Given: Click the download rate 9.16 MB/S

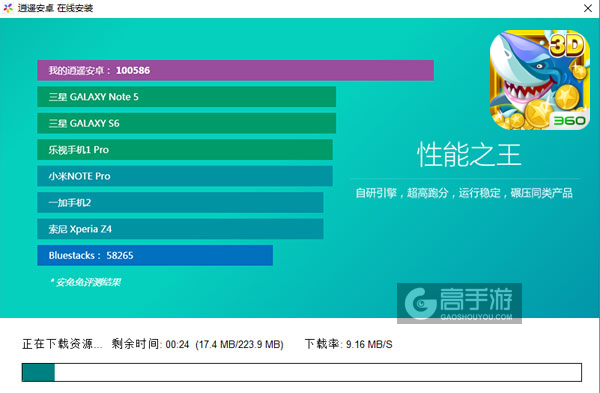Looking at the screenshot, I should [369, 344].
